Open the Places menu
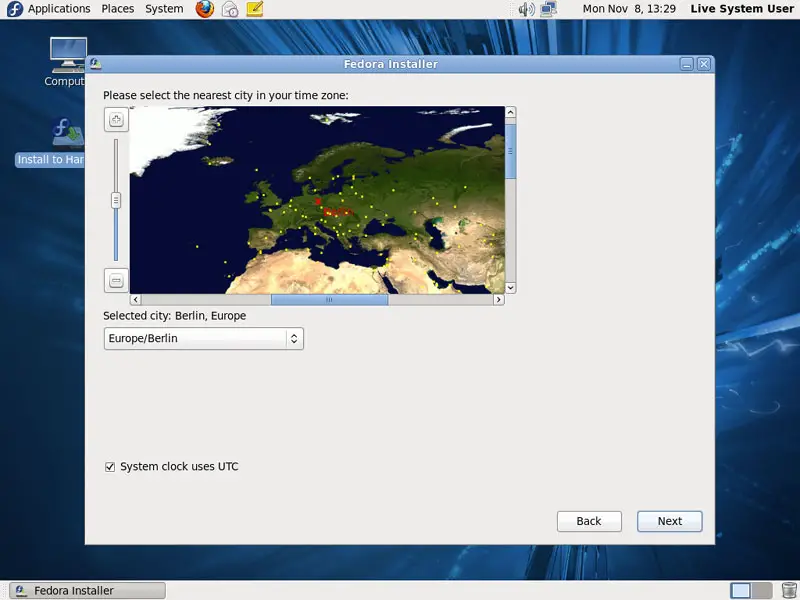The height and width of the screenshot is (600, 800). [118, 9]
